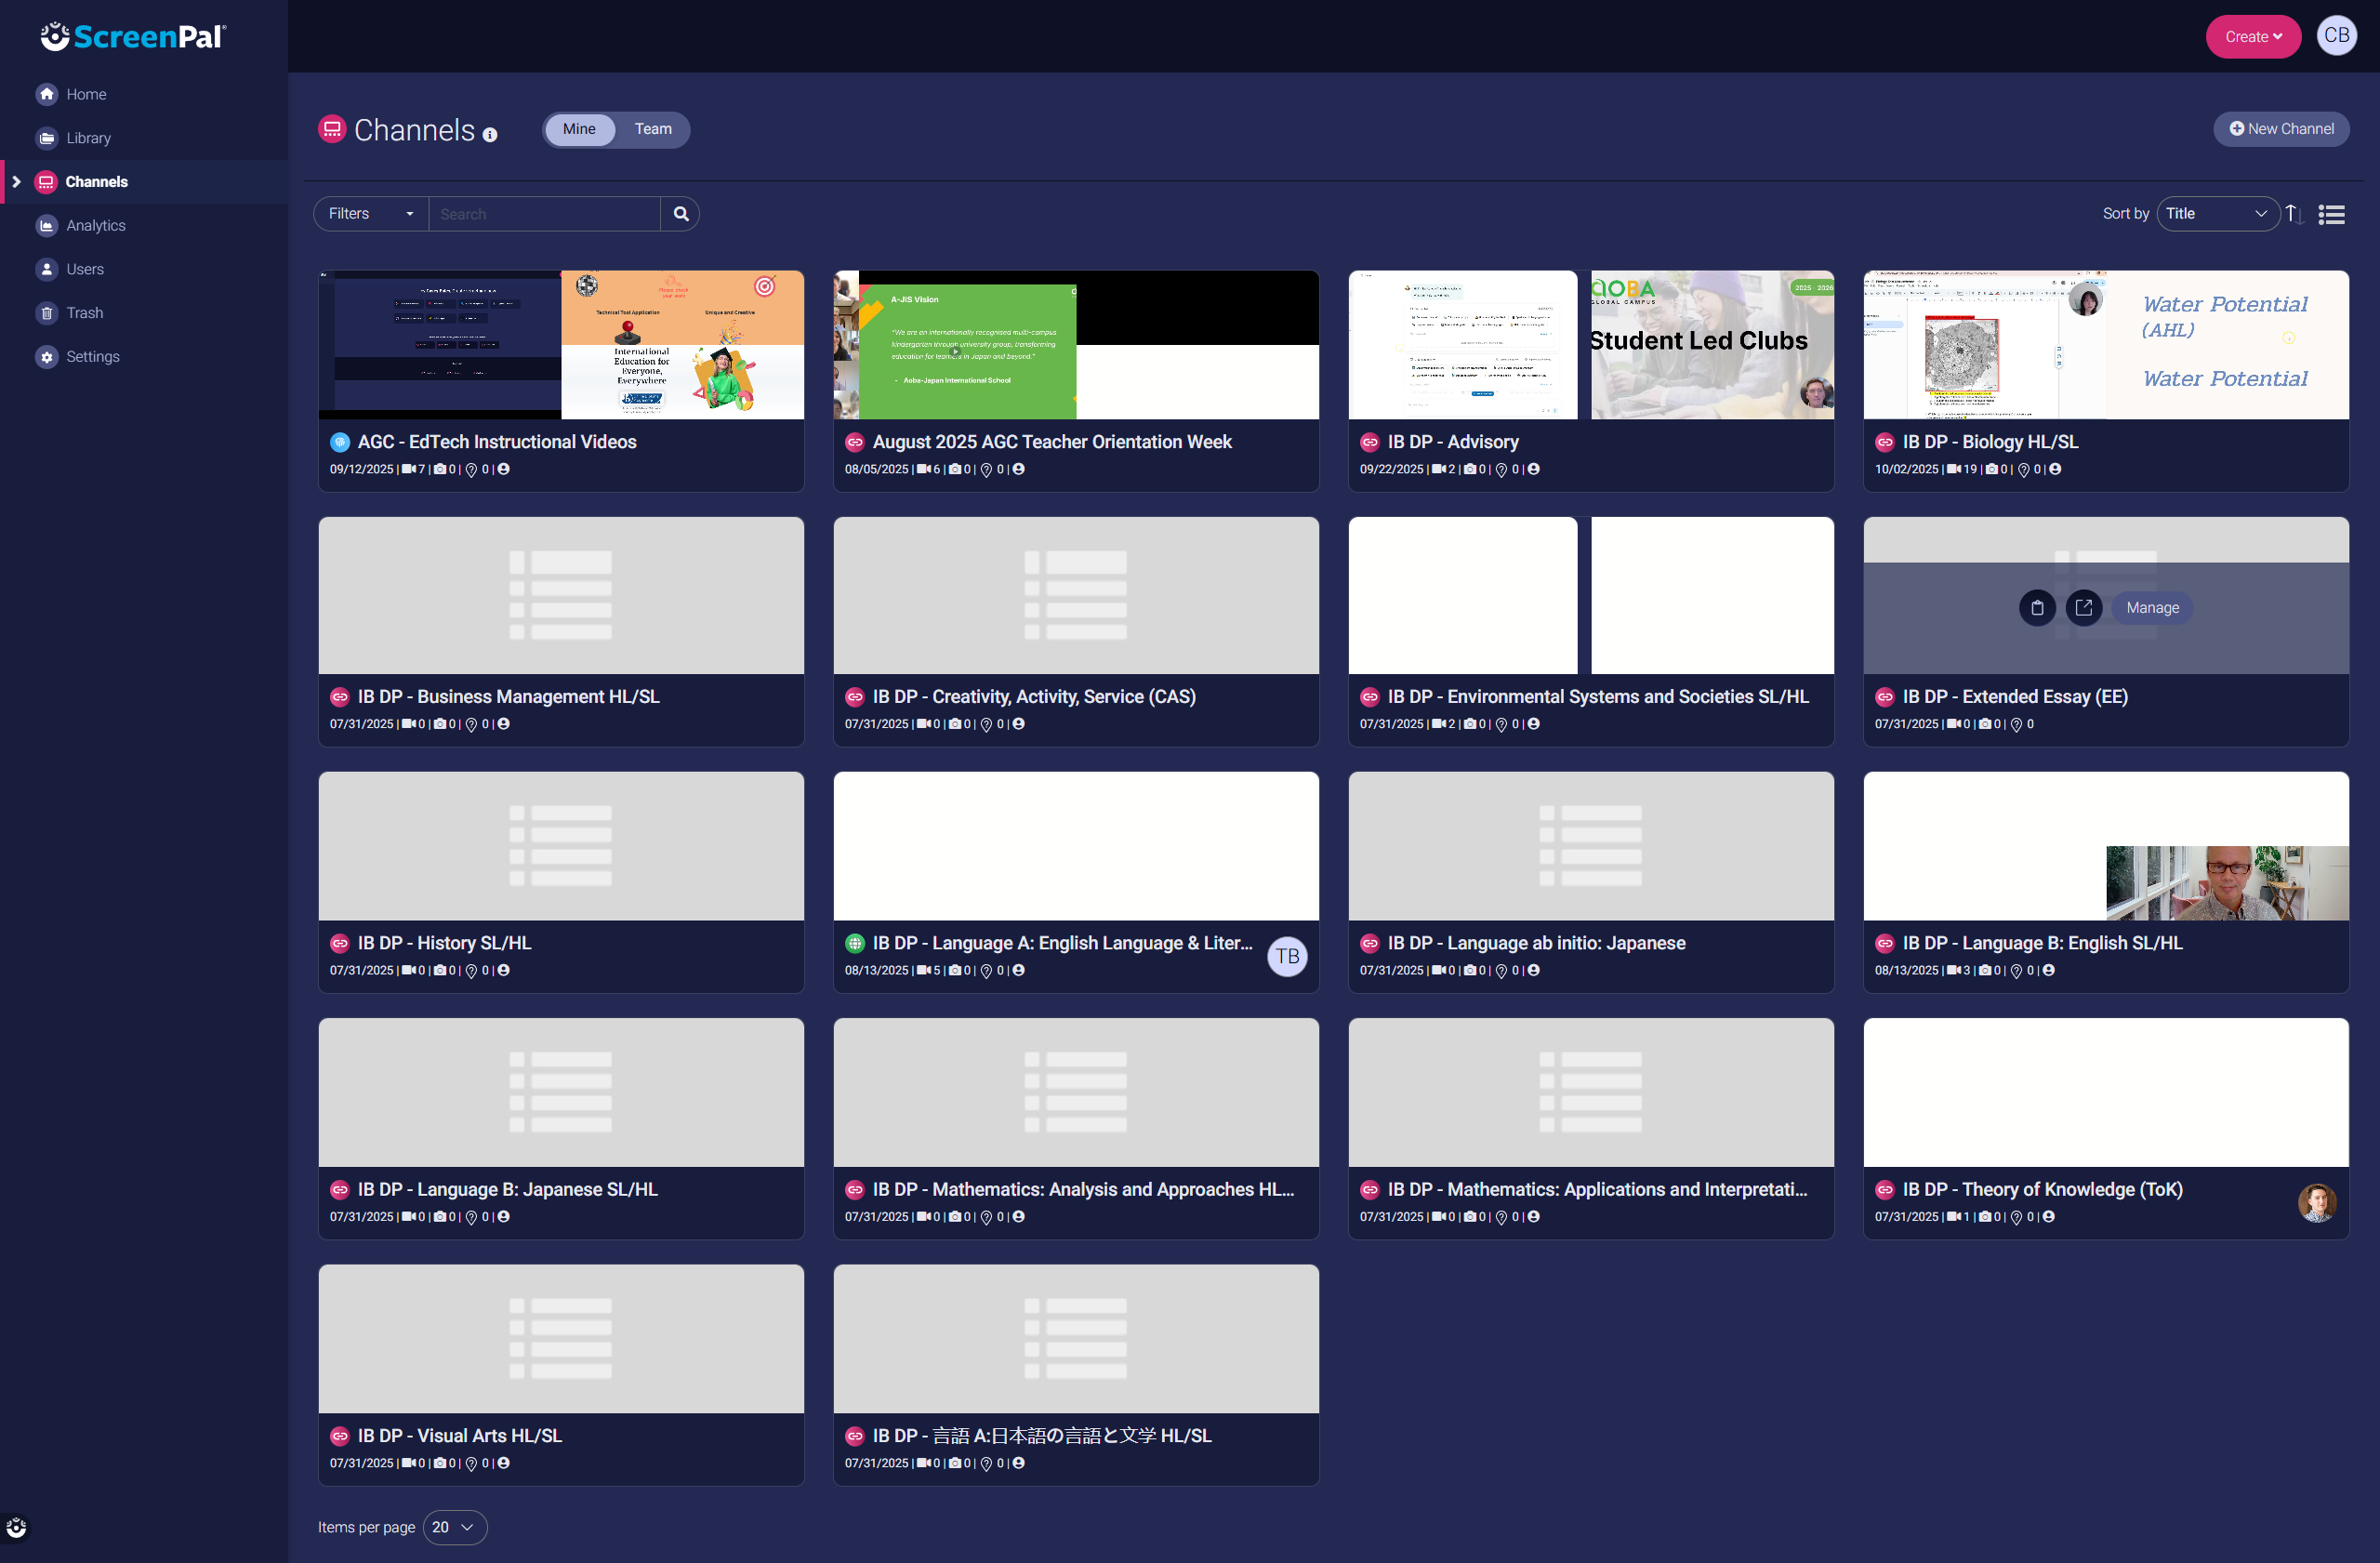Expand the Filters dropdown
Image resolution: width=2380 pixels, height=1563 pixels.
click(x=369, y=213)
